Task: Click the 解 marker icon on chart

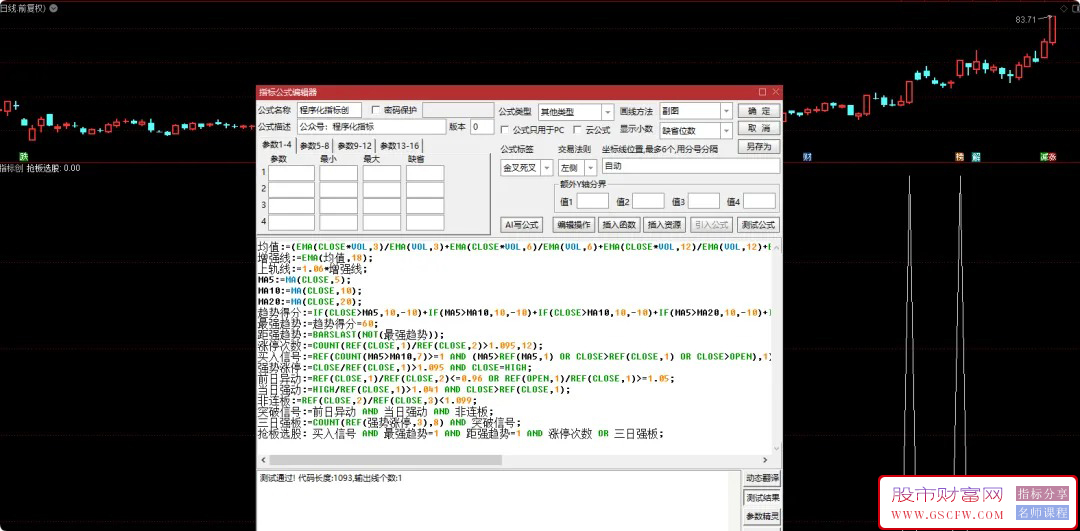Action: tap(975, 157)
